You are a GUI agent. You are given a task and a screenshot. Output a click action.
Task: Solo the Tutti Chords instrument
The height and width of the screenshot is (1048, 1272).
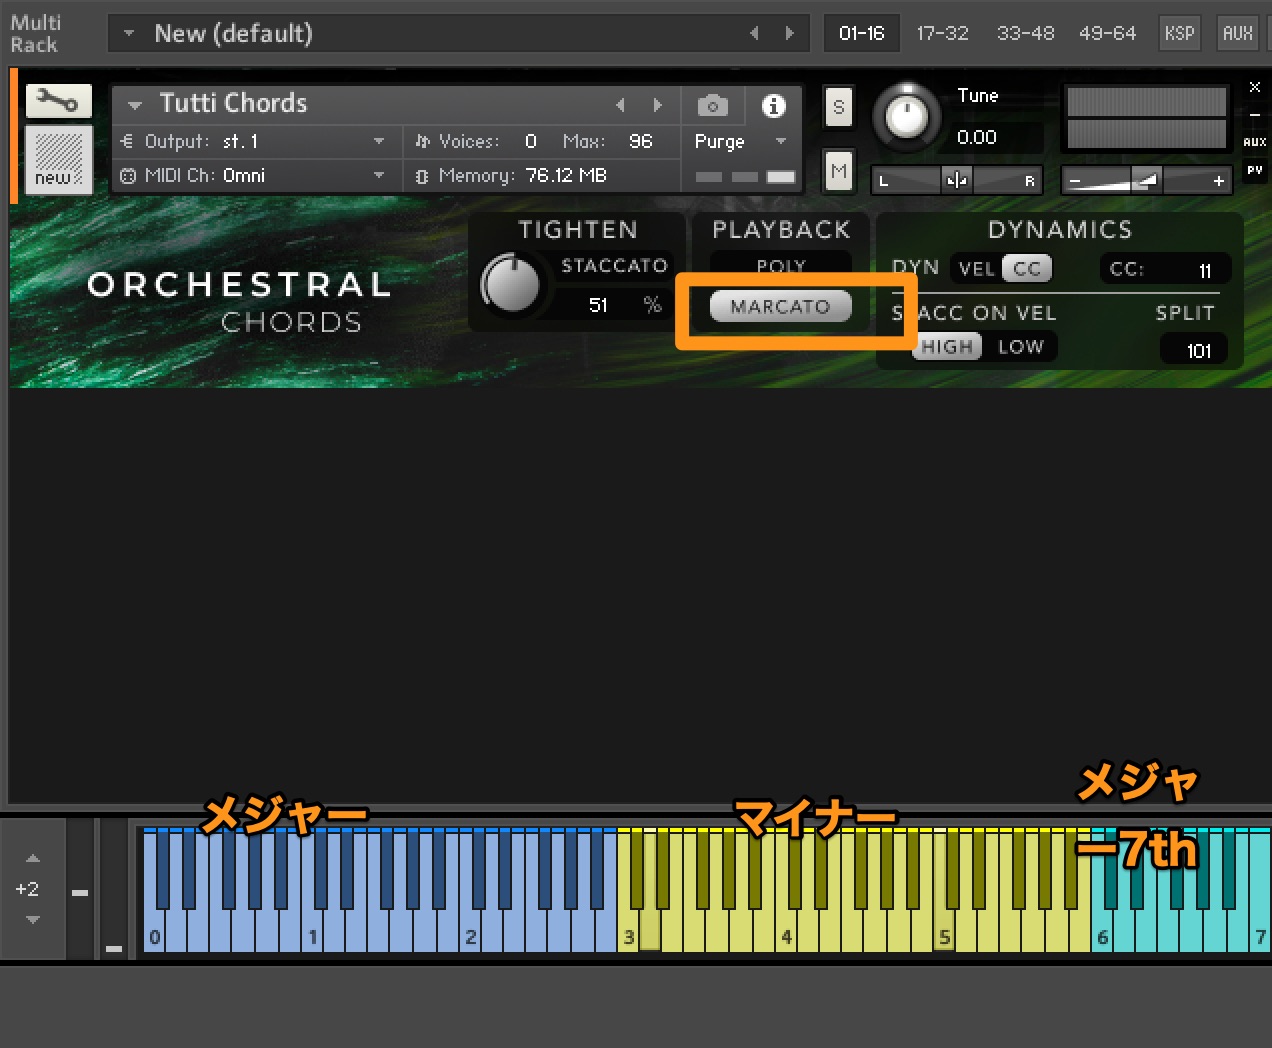pos(838,107)
